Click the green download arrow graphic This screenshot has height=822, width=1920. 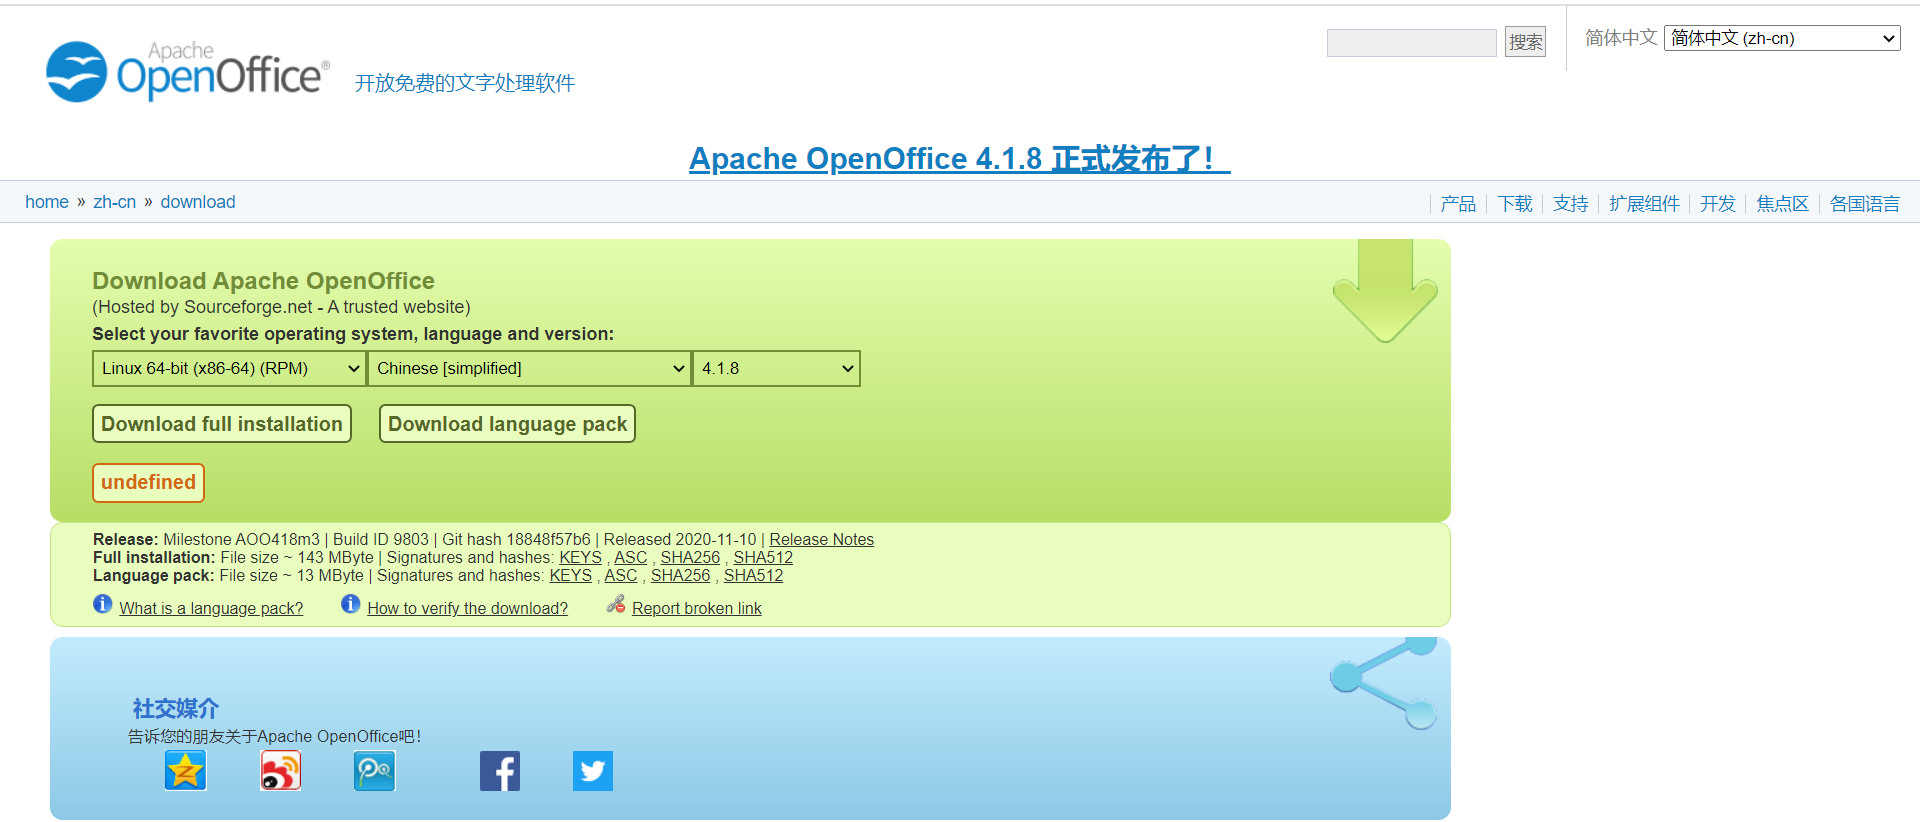(x=1385, y=290)
